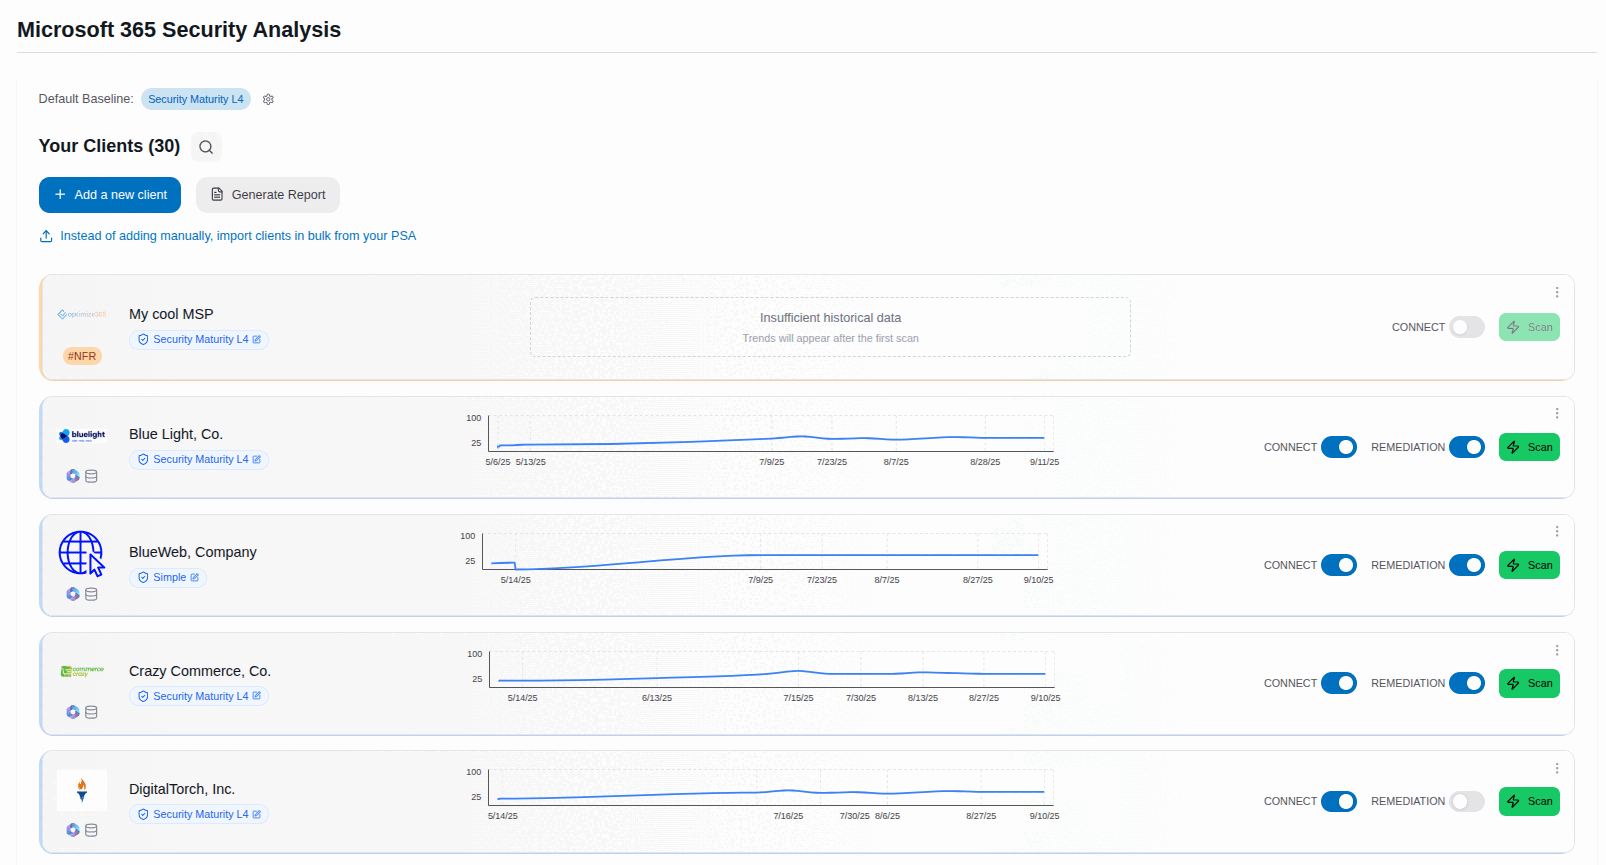Click the default baseline Security Maturity L4 badge
The width and height of the screenshot is (1606, 865).
196,99
